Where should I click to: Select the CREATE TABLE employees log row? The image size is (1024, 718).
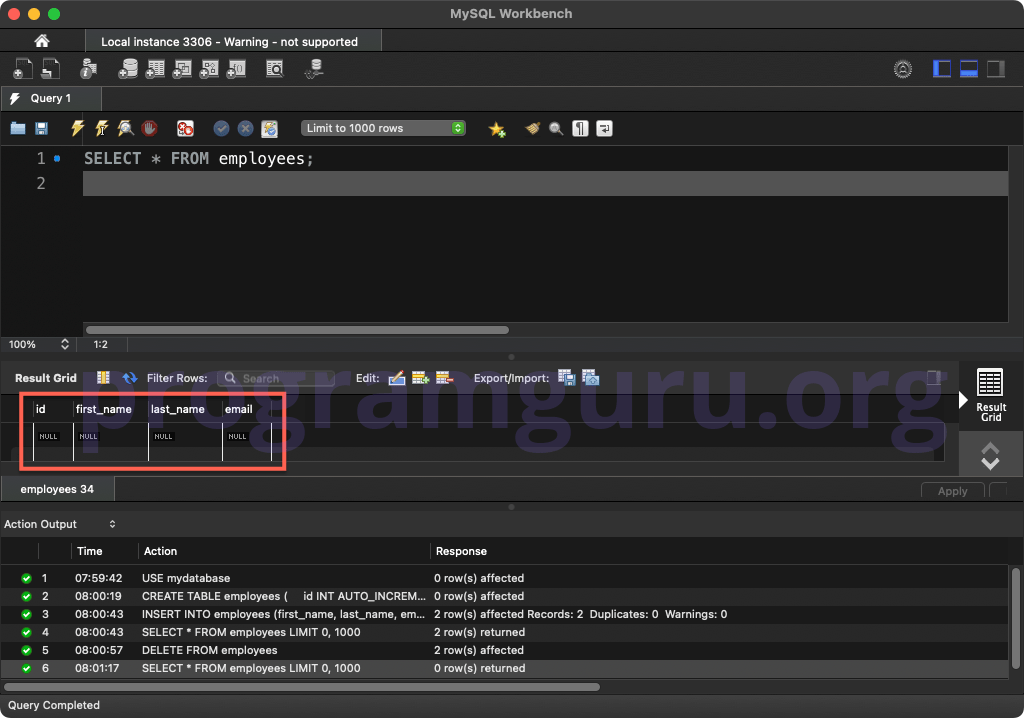pyautogui.click(x=505, y=596)
